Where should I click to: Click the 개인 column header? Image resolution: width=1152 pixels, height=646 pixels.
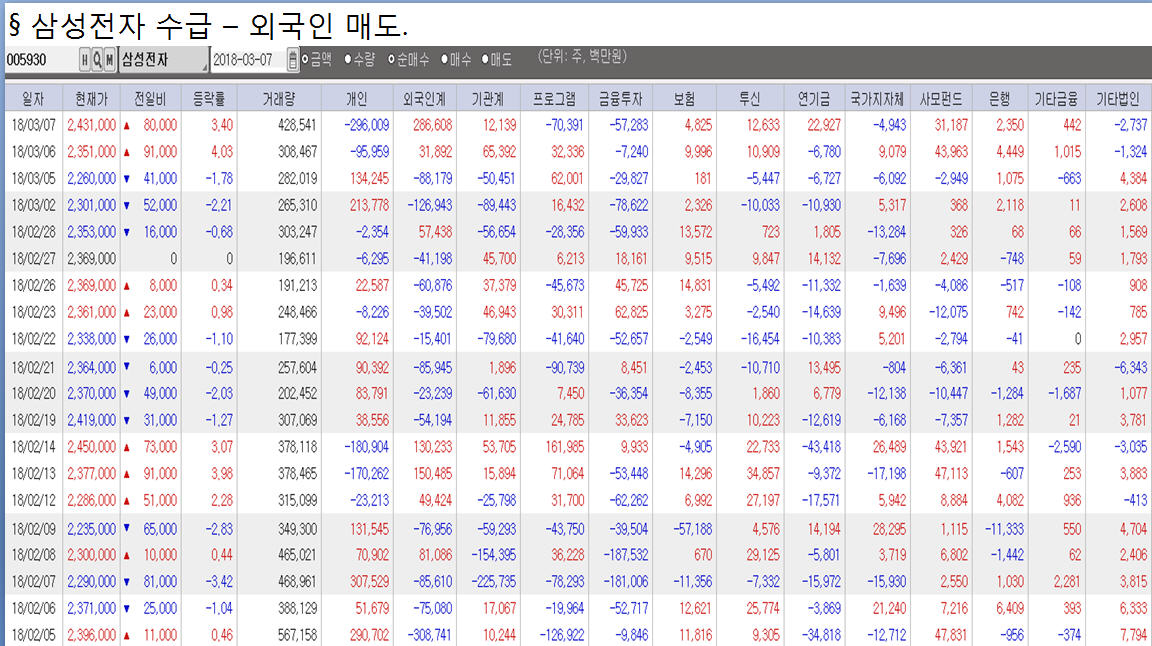tap(356, 99)
